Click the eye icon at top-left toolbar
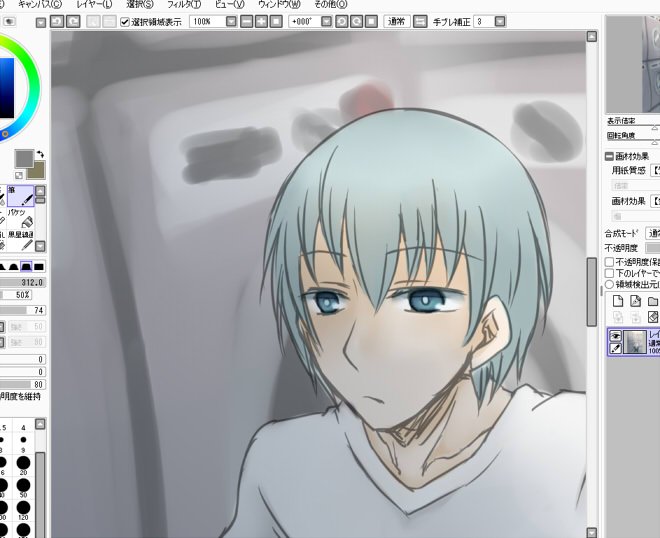 (8, 21)
